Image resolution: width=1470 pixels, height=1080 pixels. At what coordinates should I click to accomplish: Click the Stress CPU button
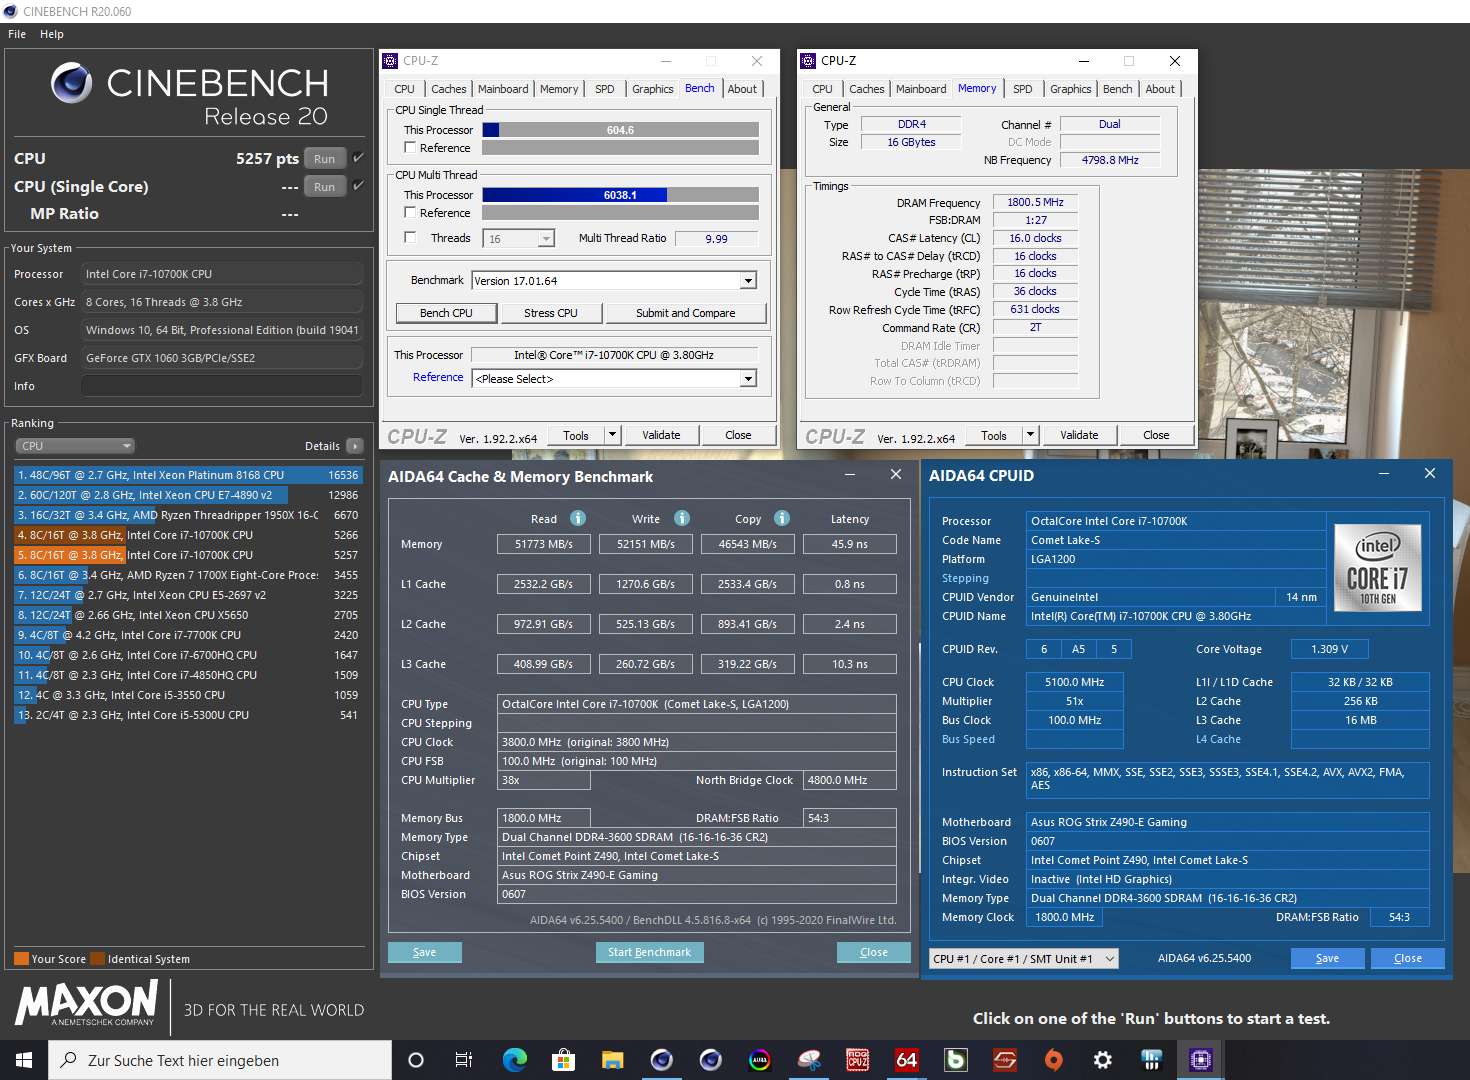click(551, 313)
